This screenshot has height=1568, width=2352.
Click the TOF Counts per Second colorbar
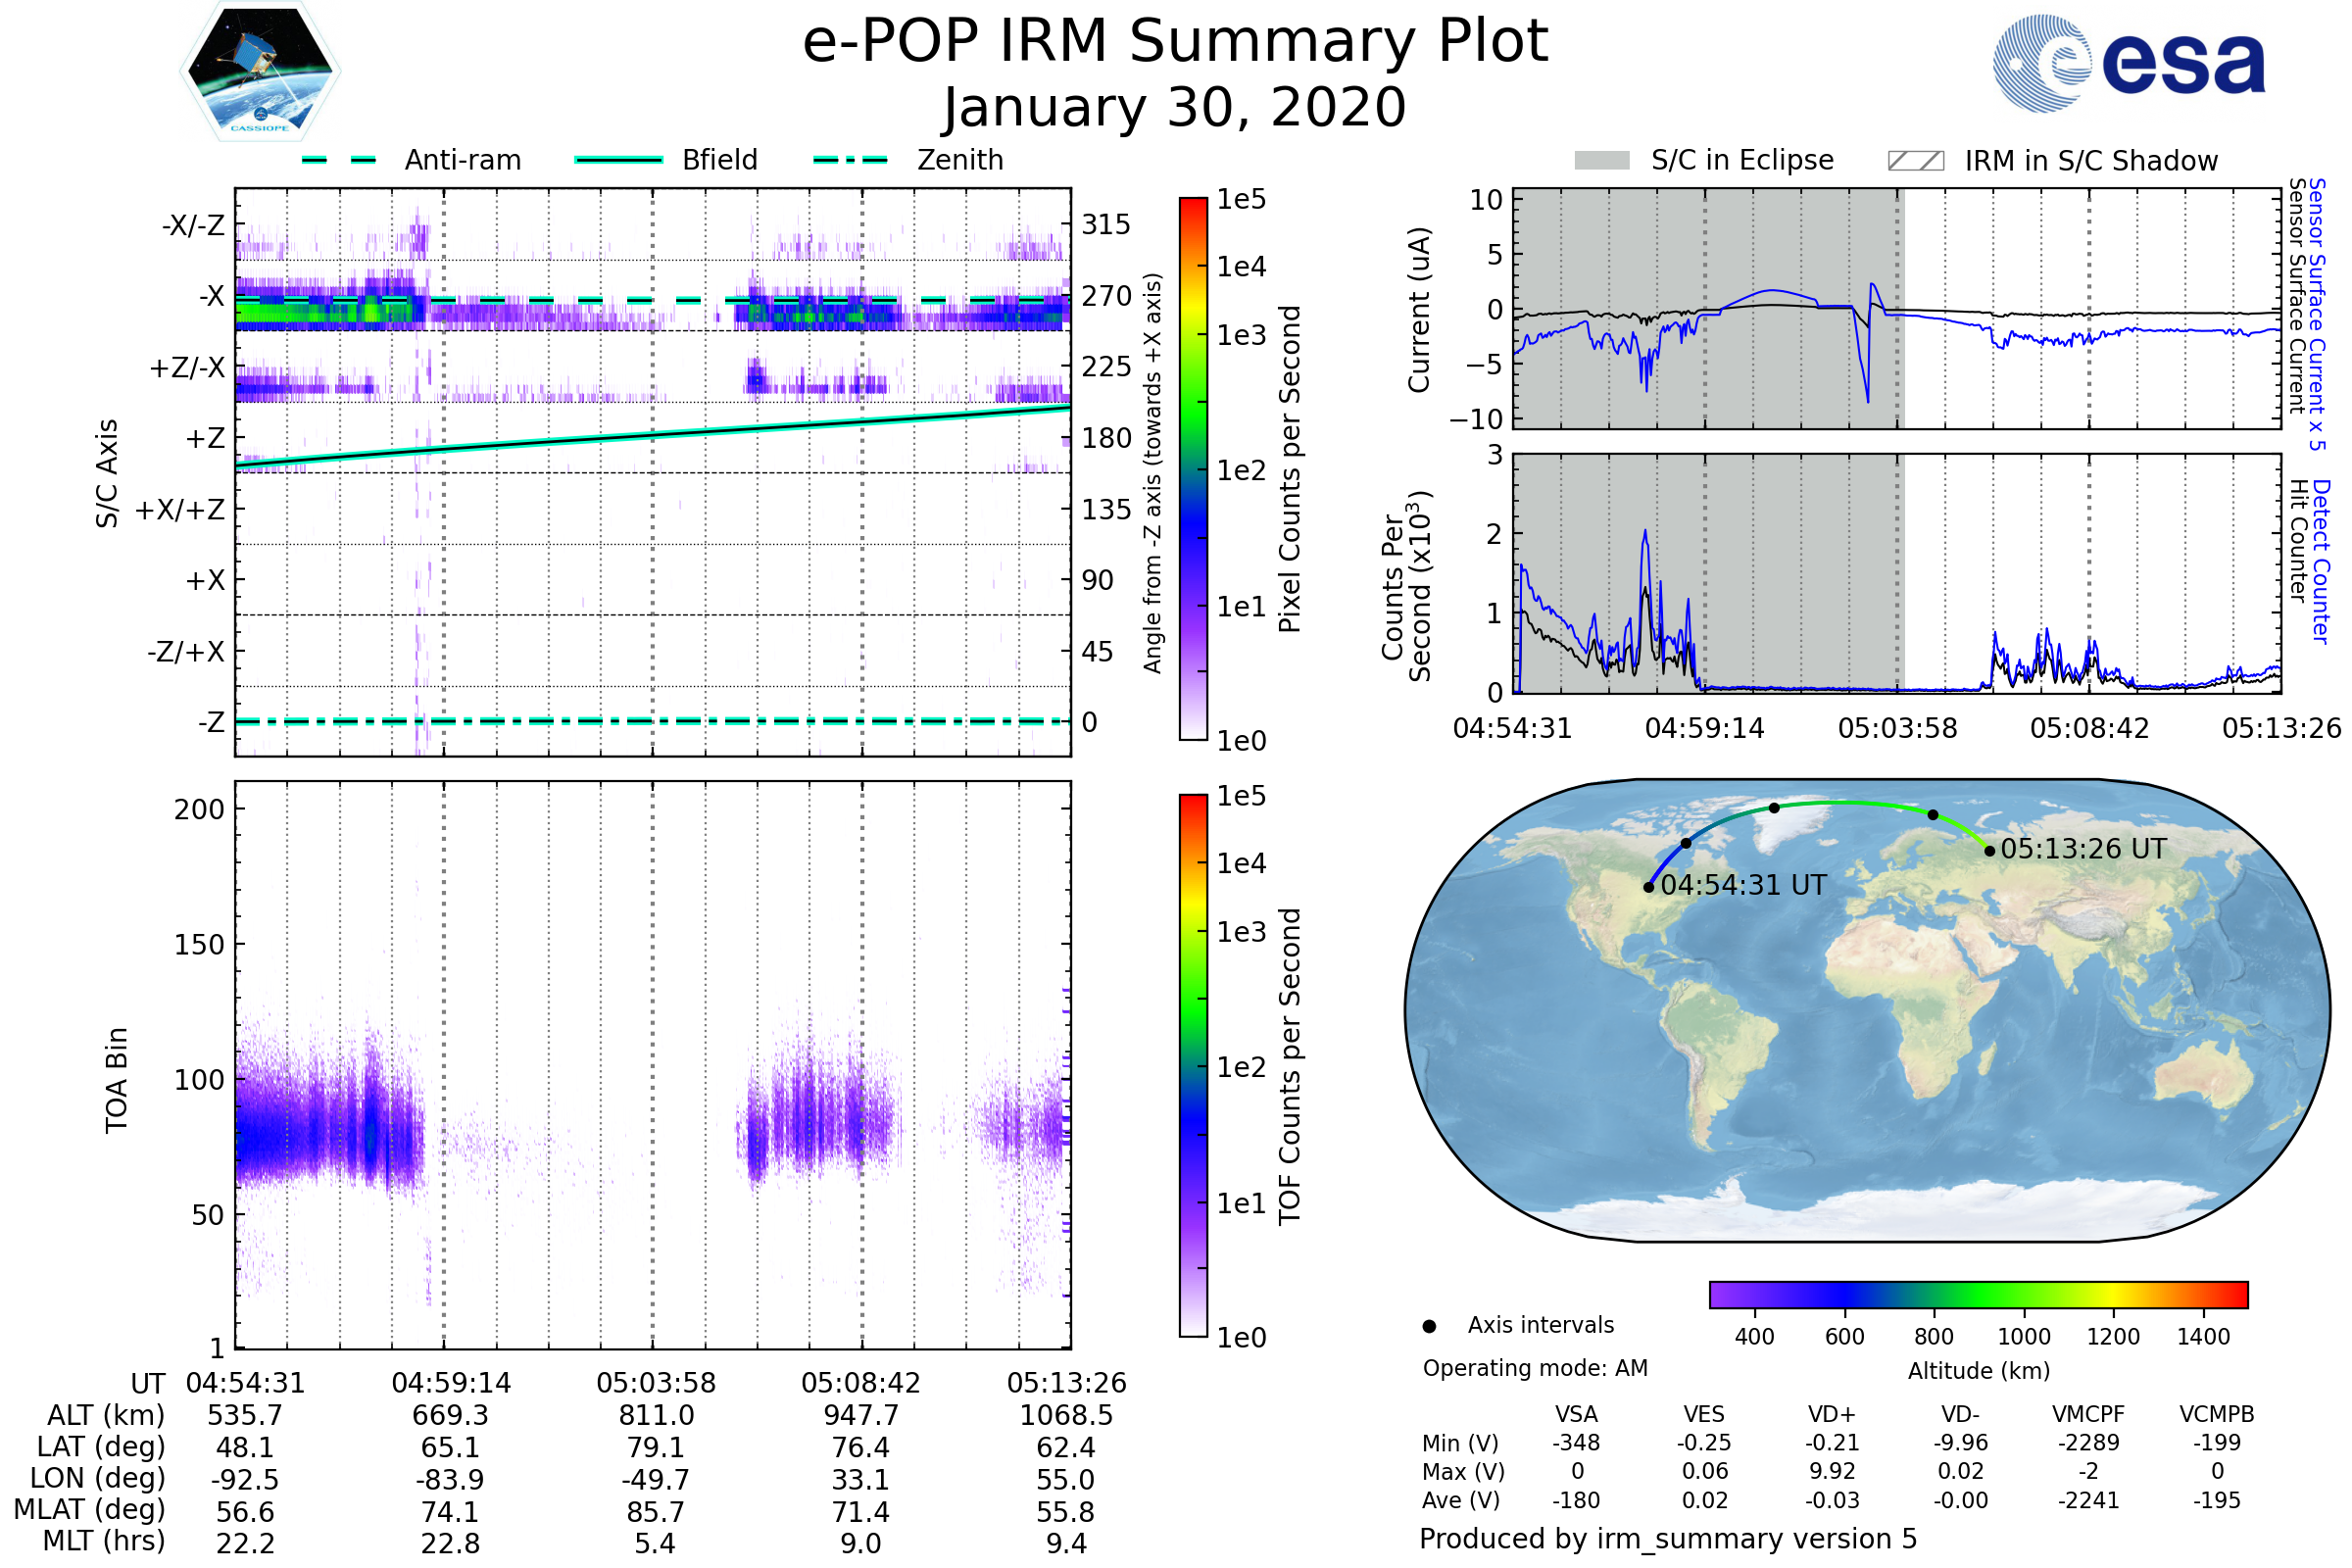(1193, 1065)
